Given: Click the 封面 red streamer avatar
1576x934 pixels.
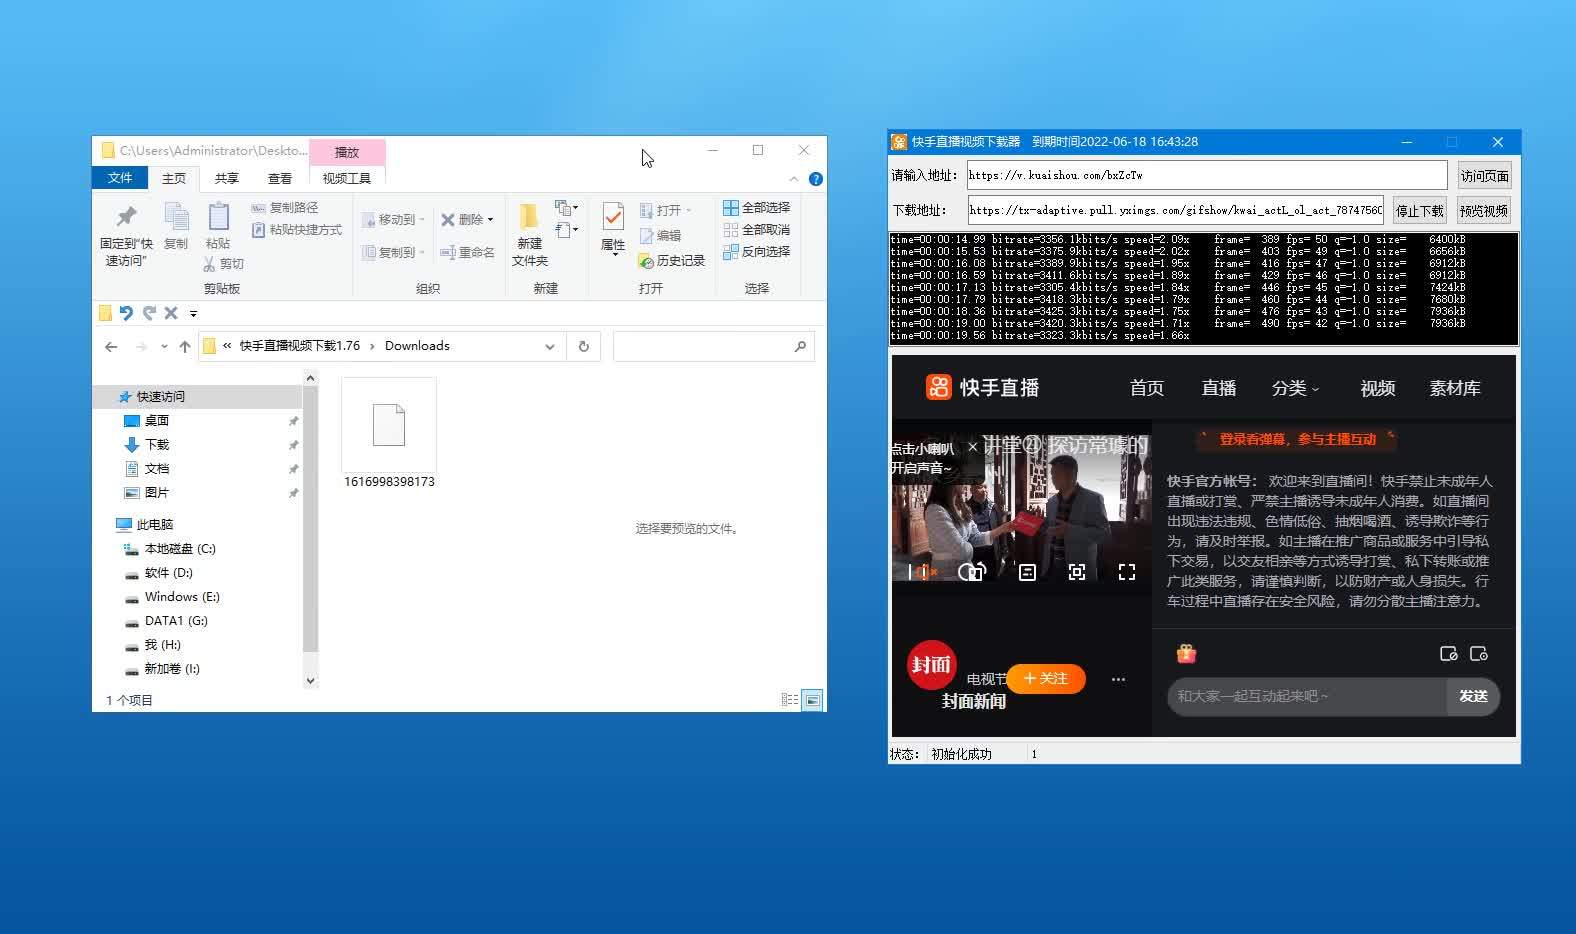Looking at the screenshot, I should 932,665.
